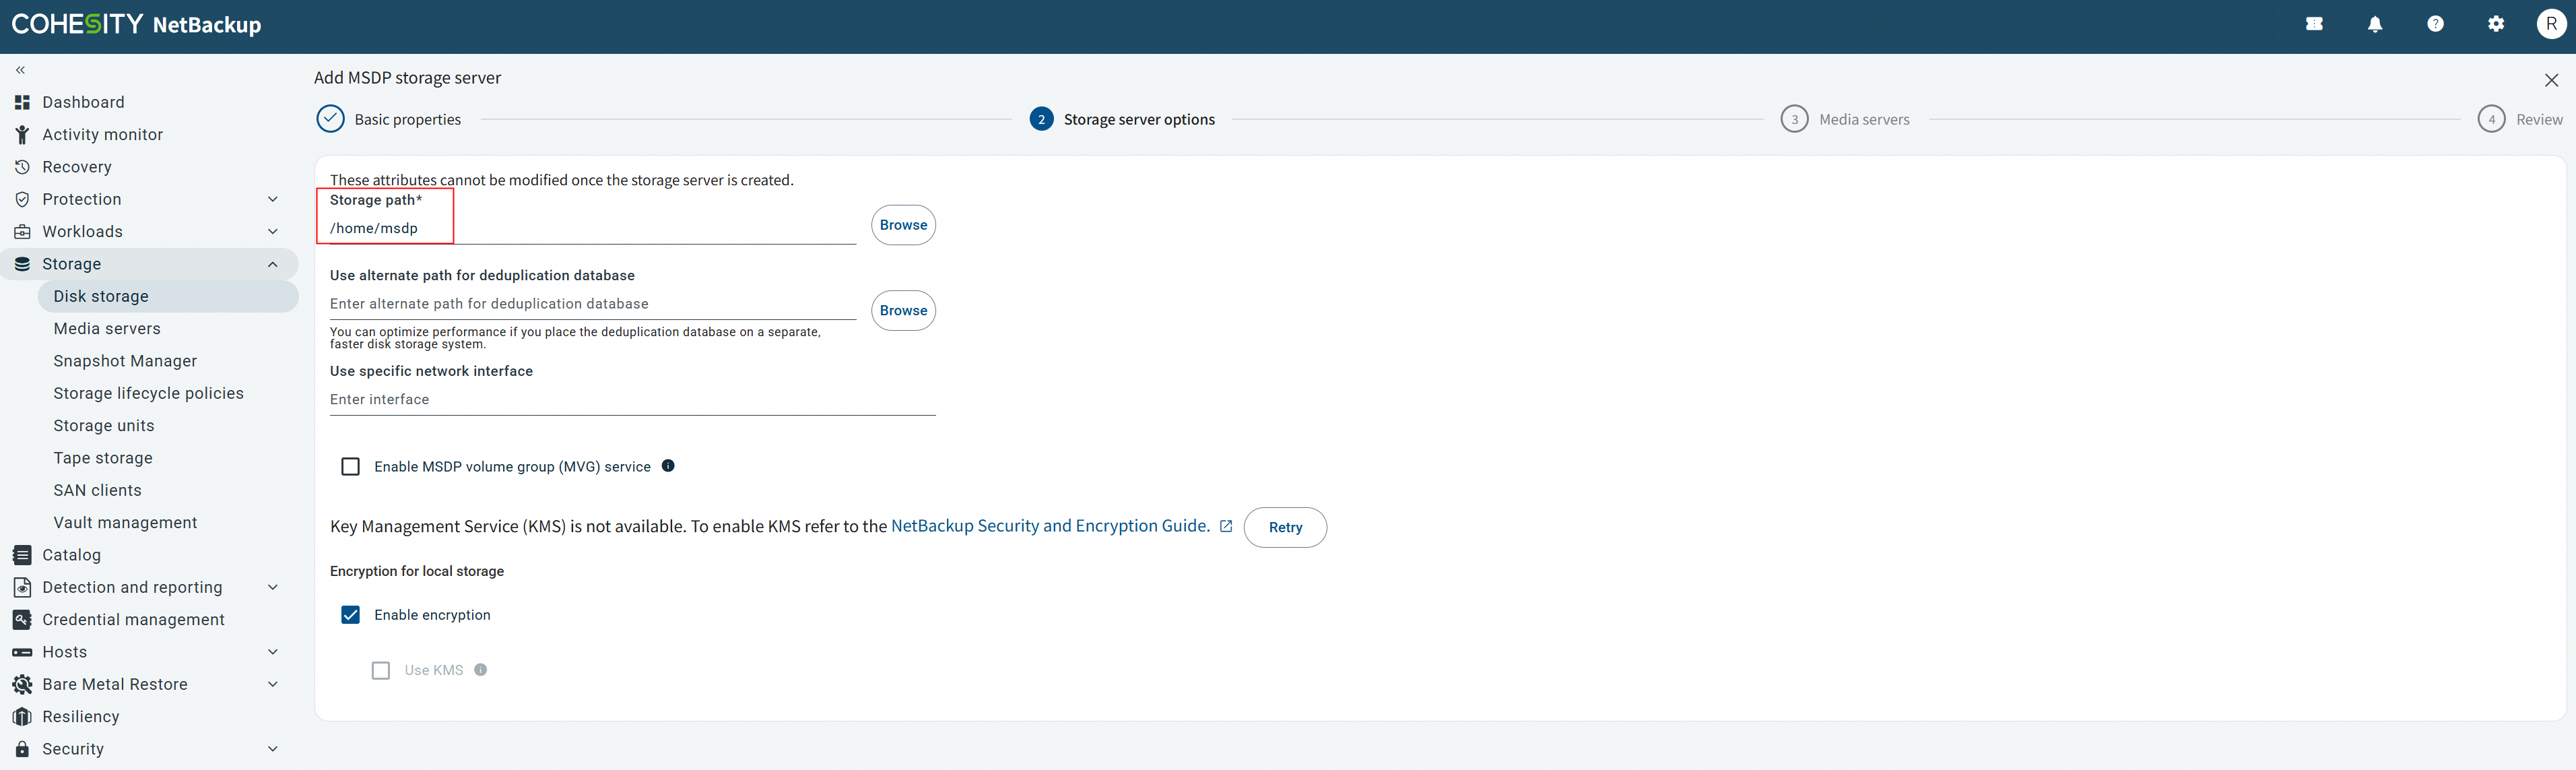Click the Cohesity NetBackup logo
The width and height of the screenshot is (2576, 770).
[x=136, y=24]
